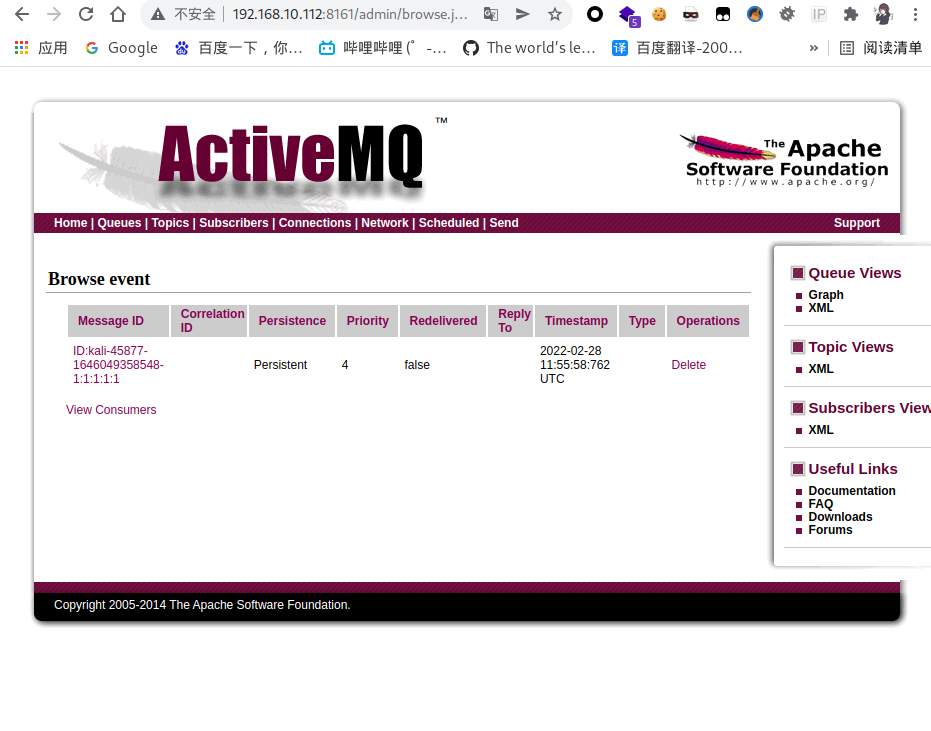The width and height of the screenshot is (931, 731).
Task: Open the blue round avatar extension icon
Action: (x=755, y=14)
